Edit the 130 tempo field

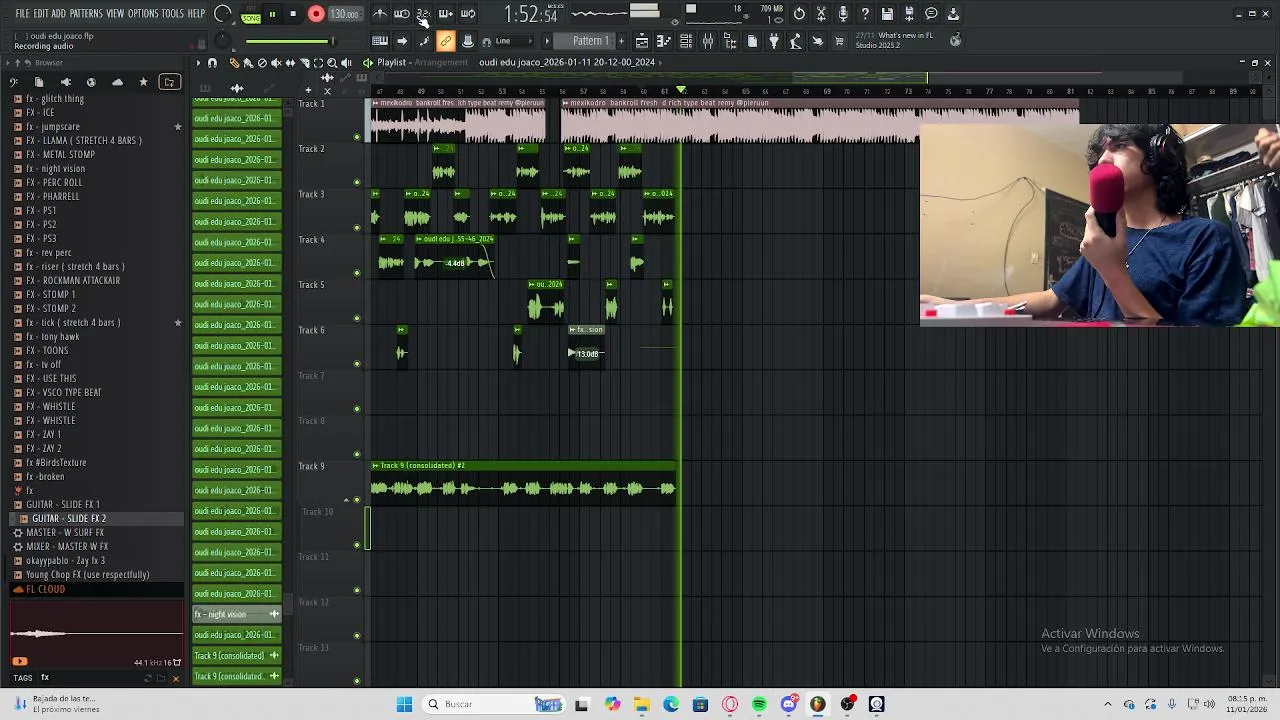[344, 14]
